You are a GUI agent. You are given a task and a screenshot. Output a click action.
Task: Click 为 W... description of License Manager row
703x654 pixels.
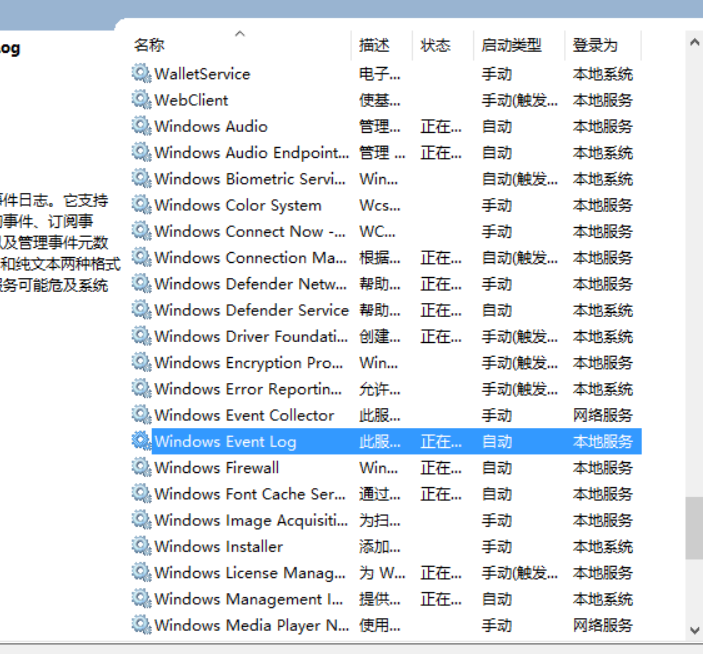[382, 573]
